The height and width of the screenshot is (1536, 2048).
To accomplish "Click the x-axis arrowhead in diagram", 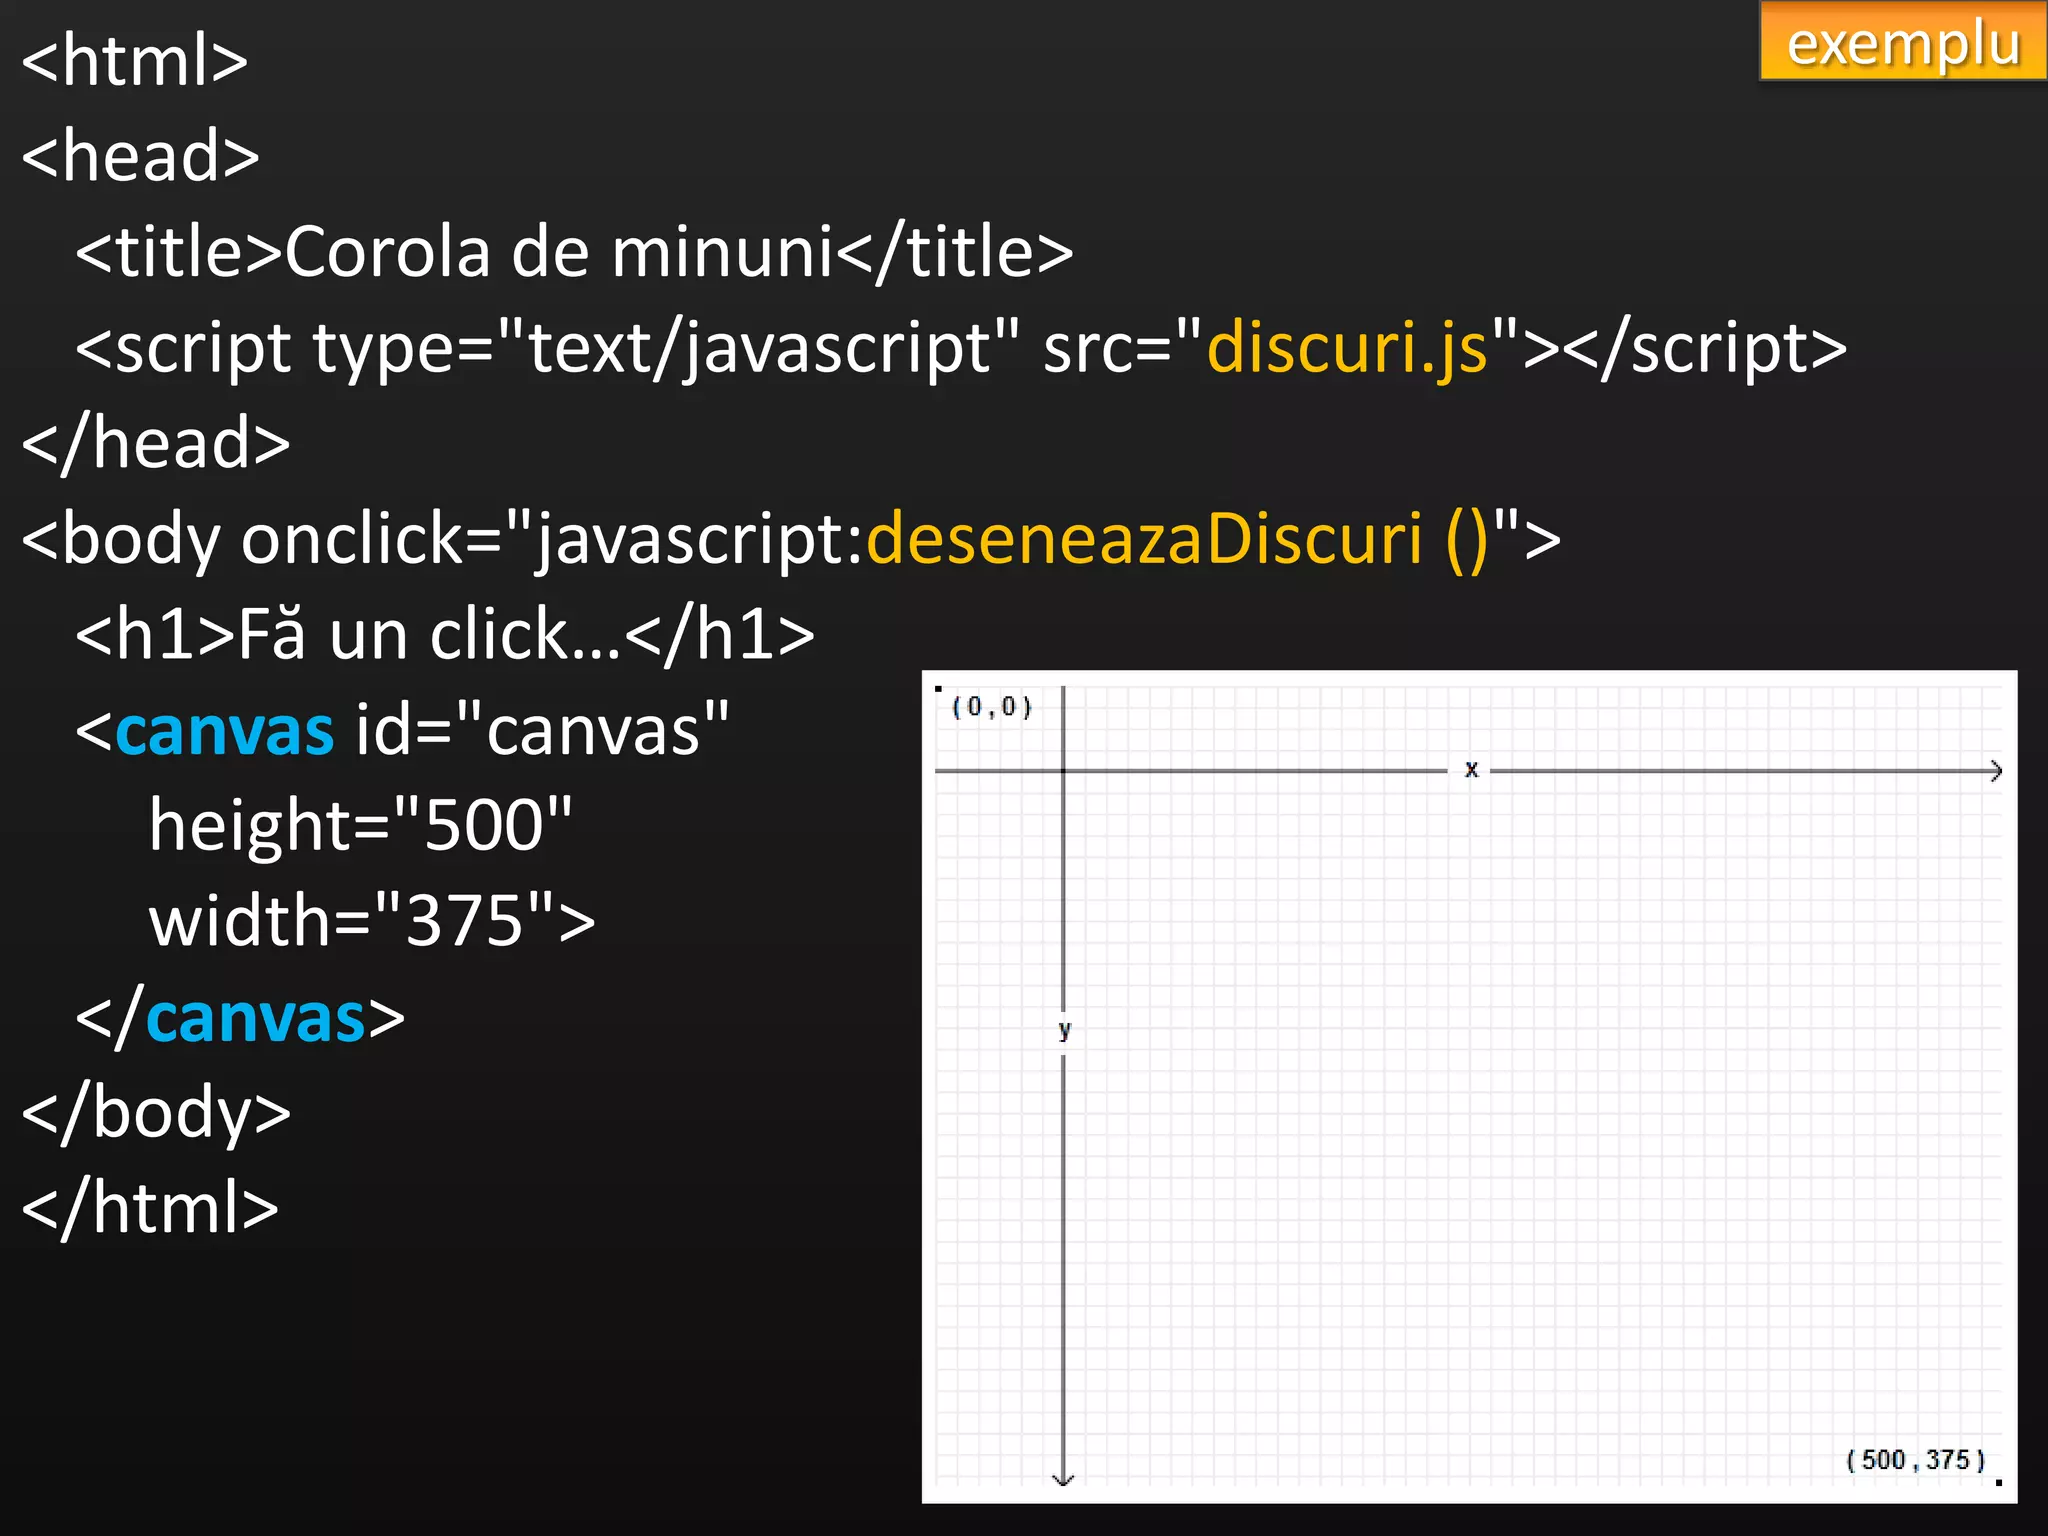I will pos(1995,771).
